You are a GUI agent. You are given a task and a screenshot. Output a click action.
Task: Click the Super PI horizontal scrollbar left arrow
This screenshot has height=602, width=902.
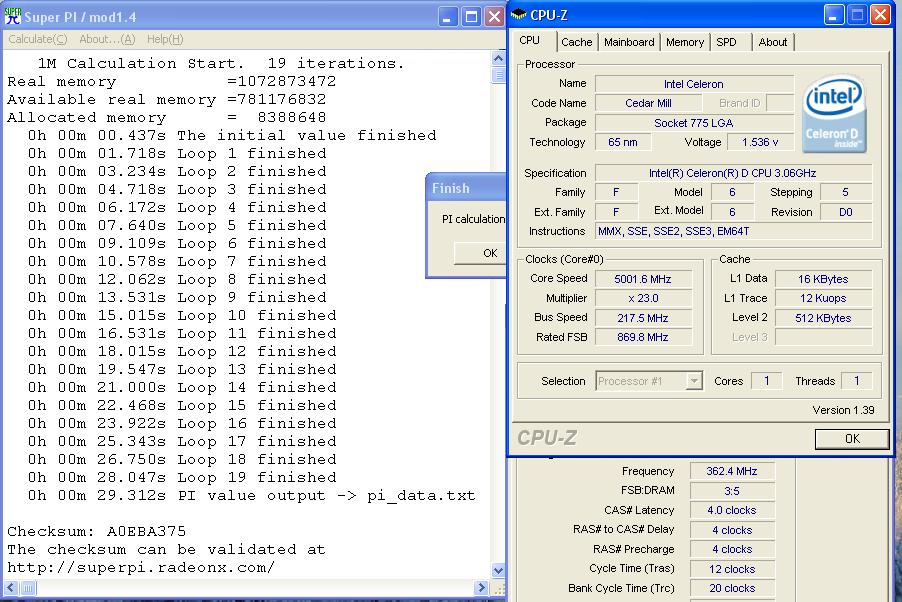point(11,588)
